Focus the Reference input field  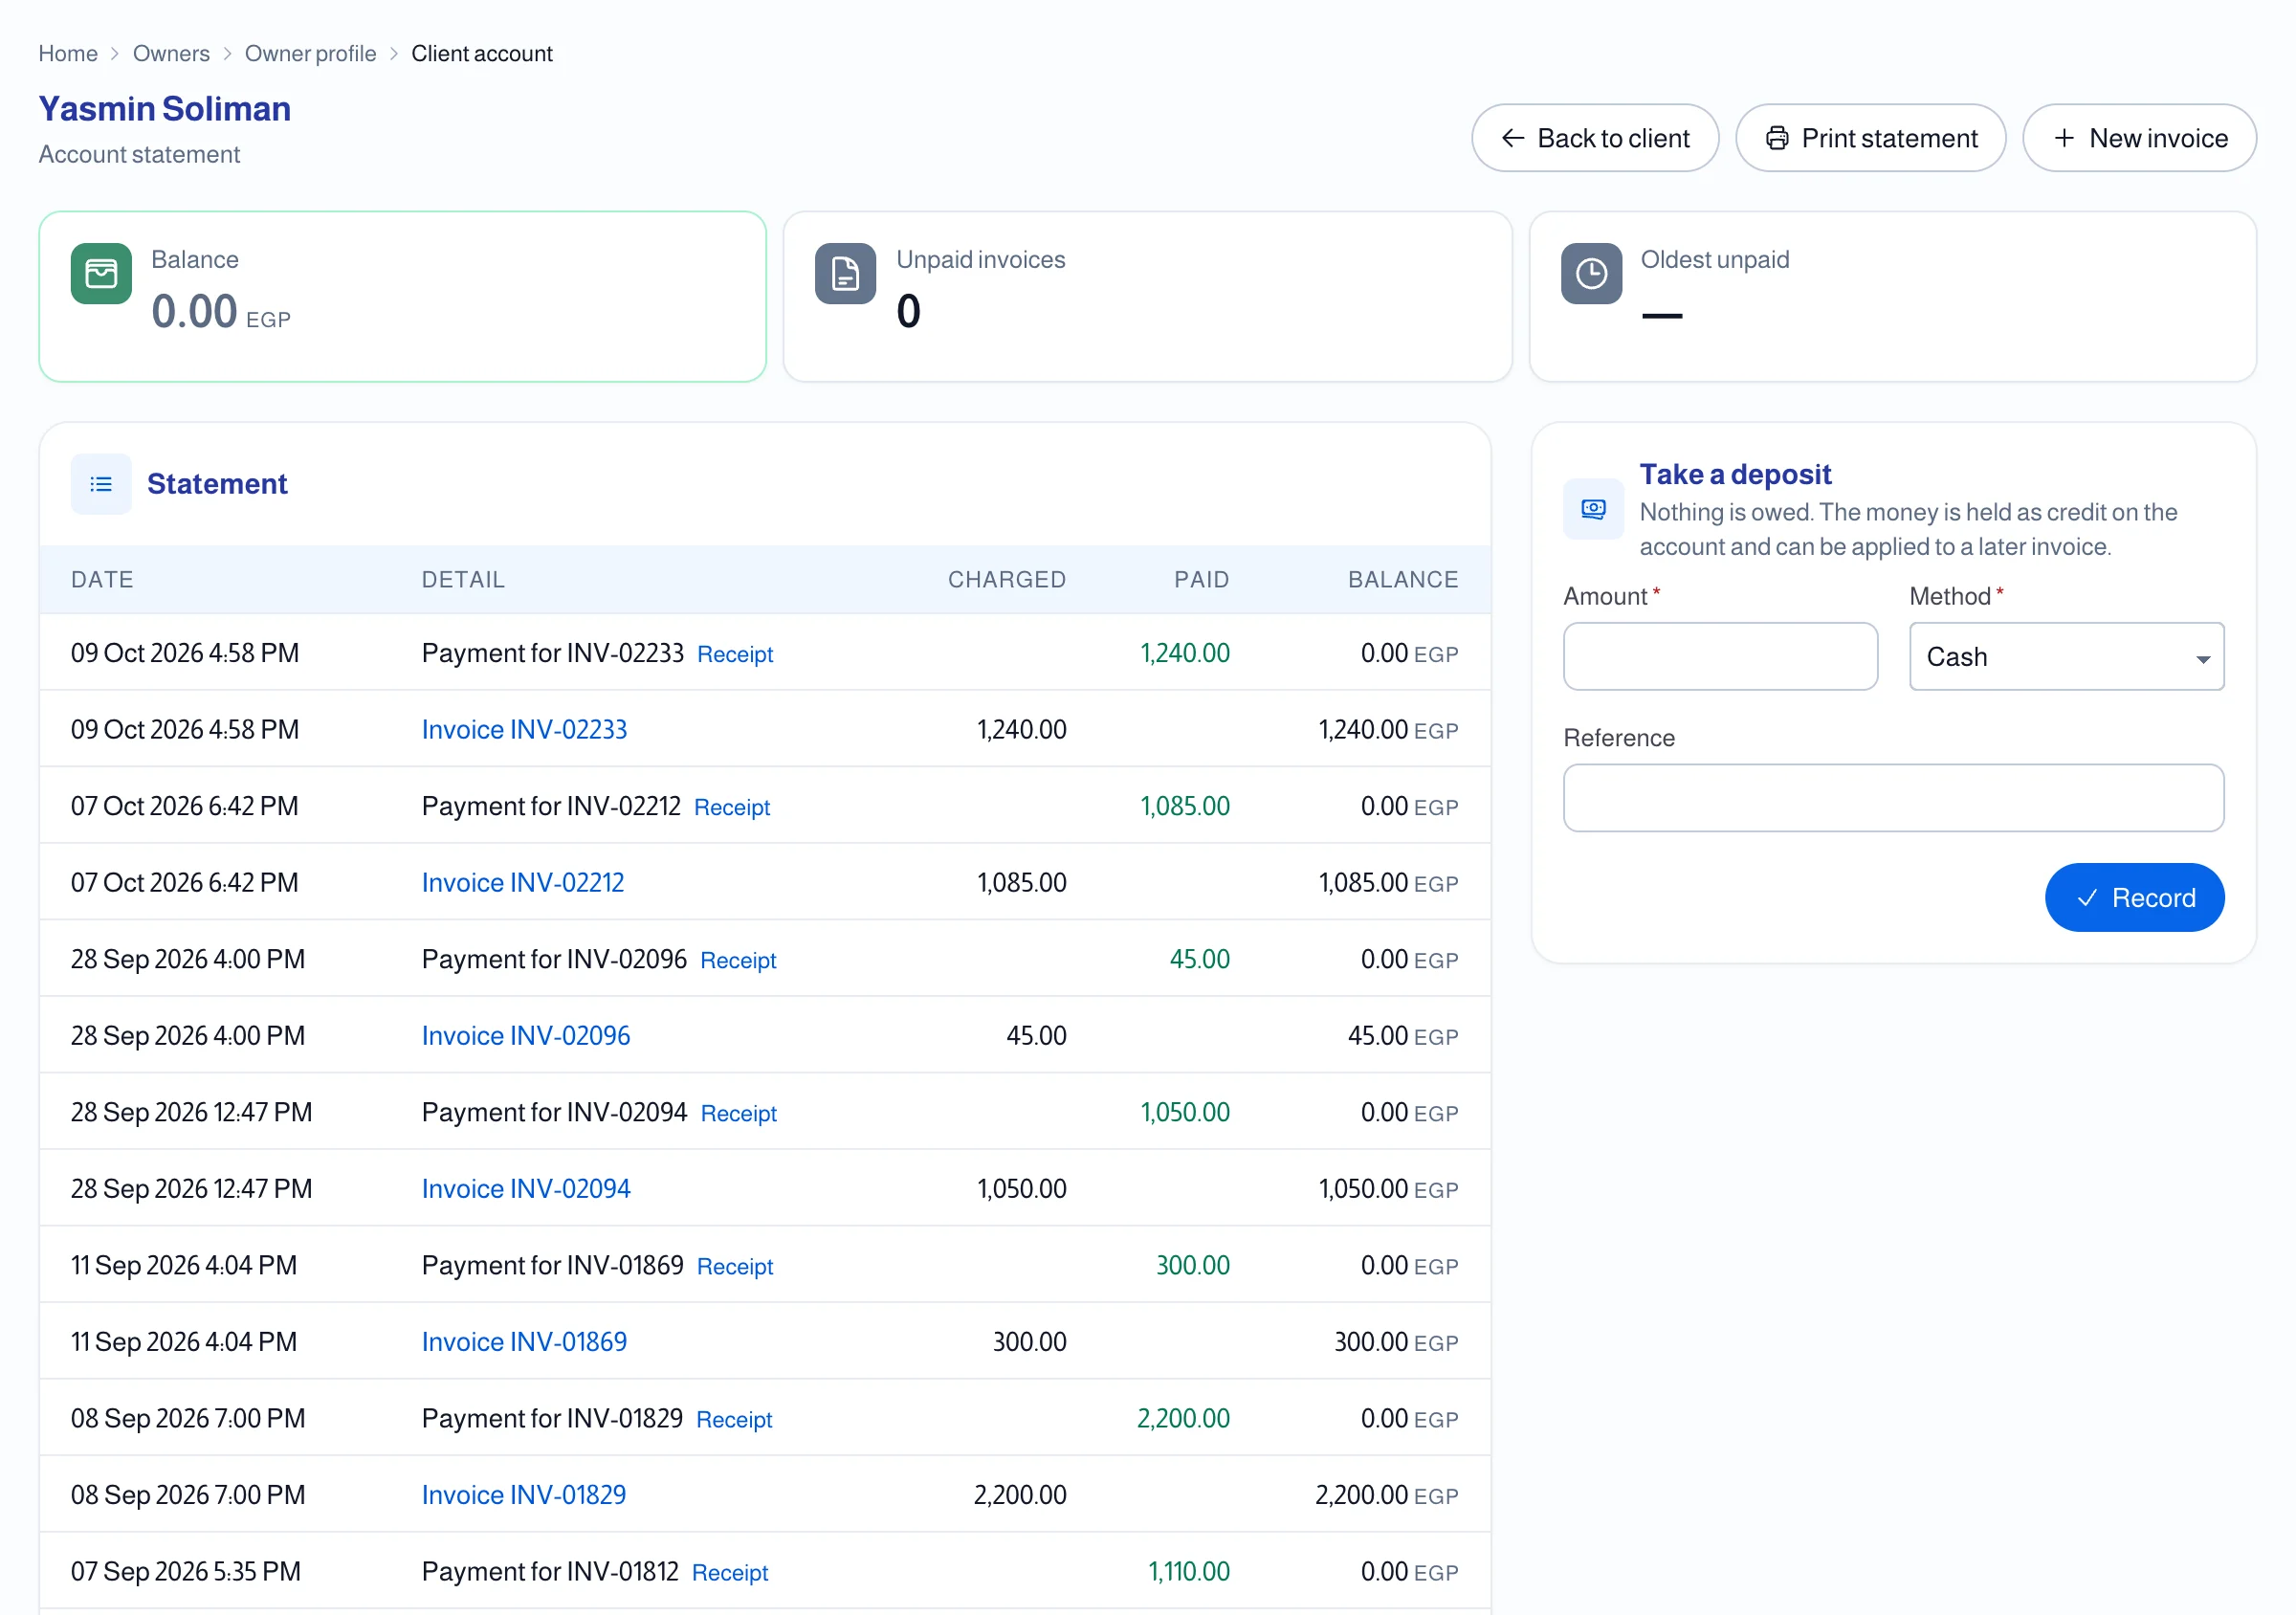click(x=1893, y=798)
